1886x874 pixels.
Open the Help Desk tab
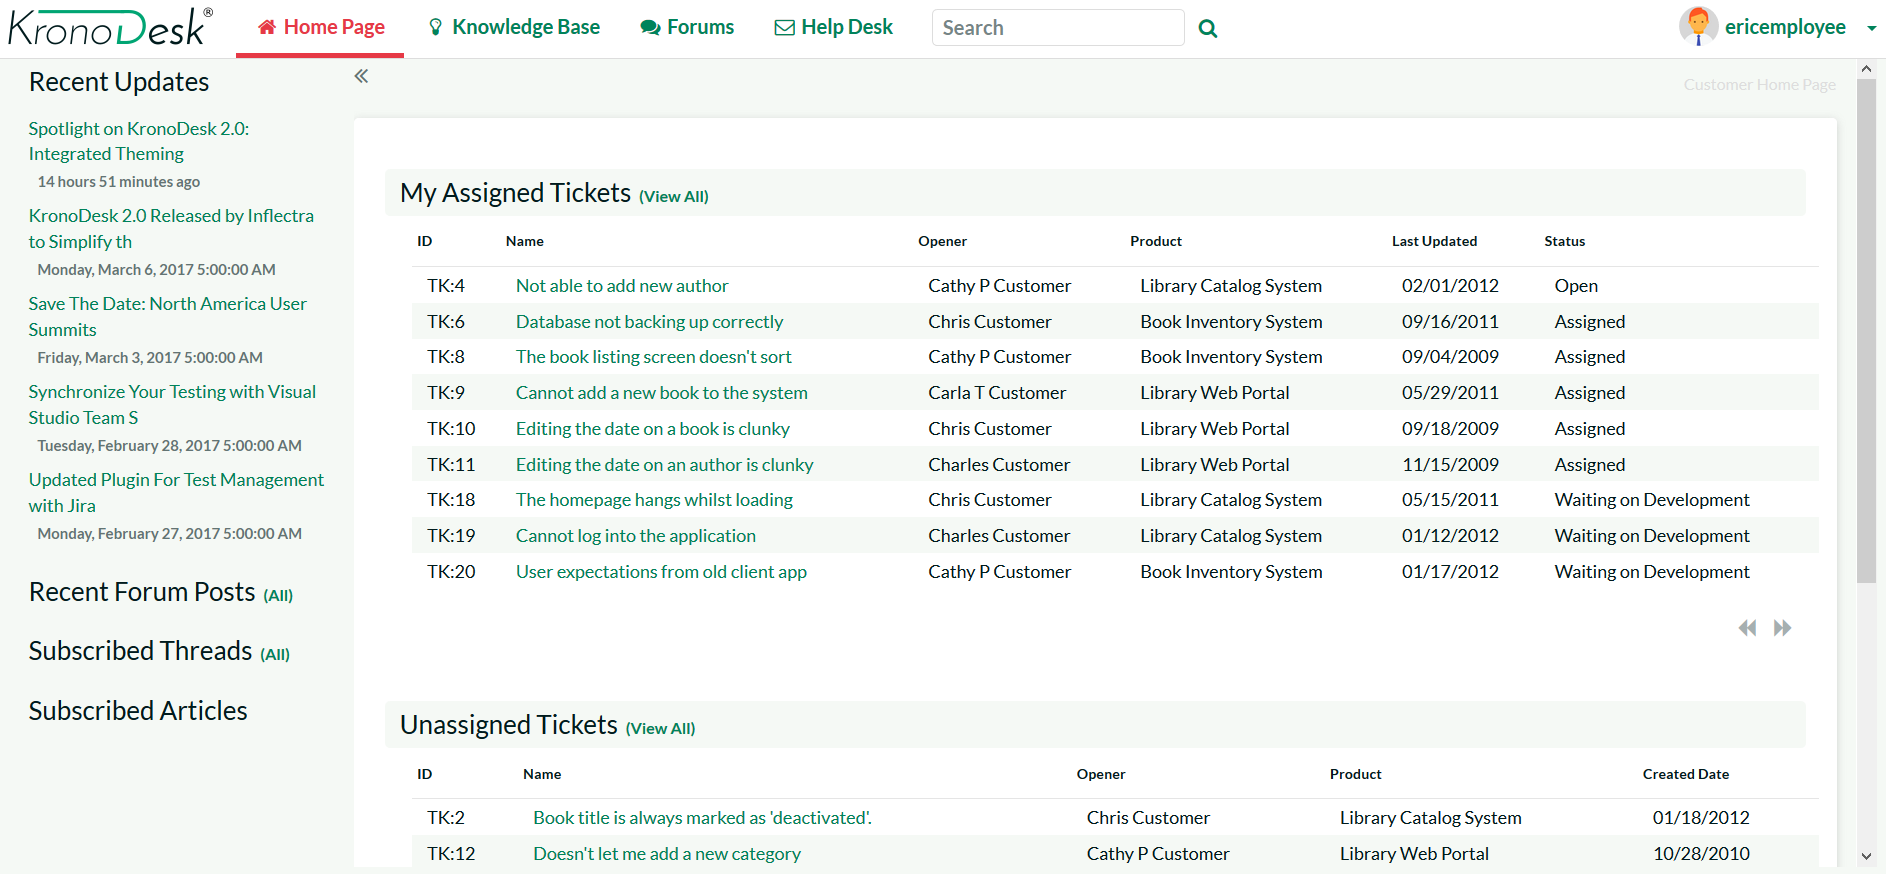834,28
